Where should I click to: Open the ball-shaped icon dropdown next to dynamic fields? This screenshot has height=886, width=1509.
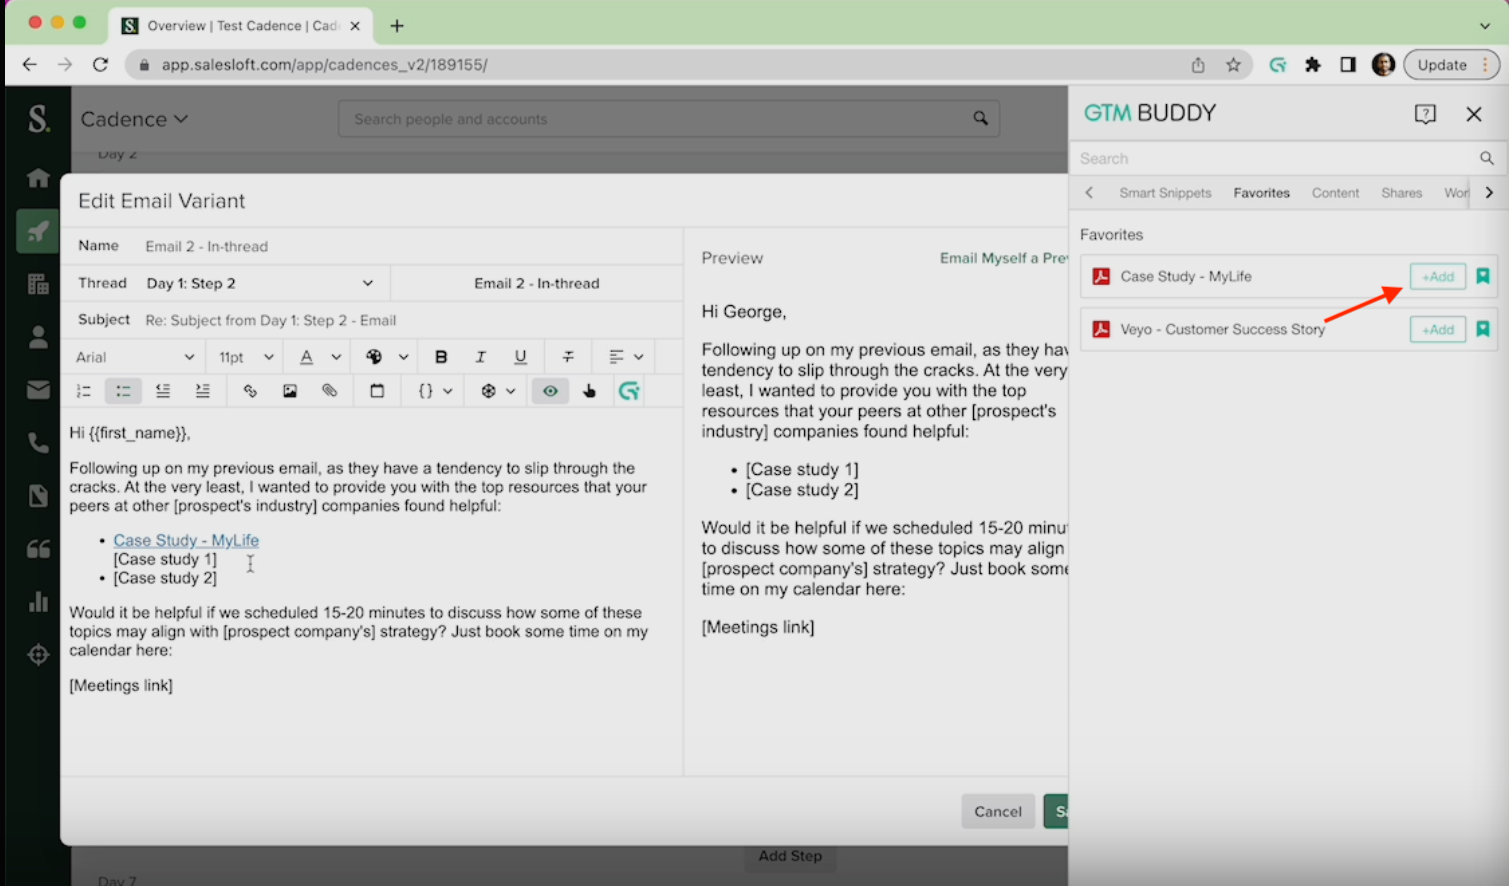tap(498, 391)
